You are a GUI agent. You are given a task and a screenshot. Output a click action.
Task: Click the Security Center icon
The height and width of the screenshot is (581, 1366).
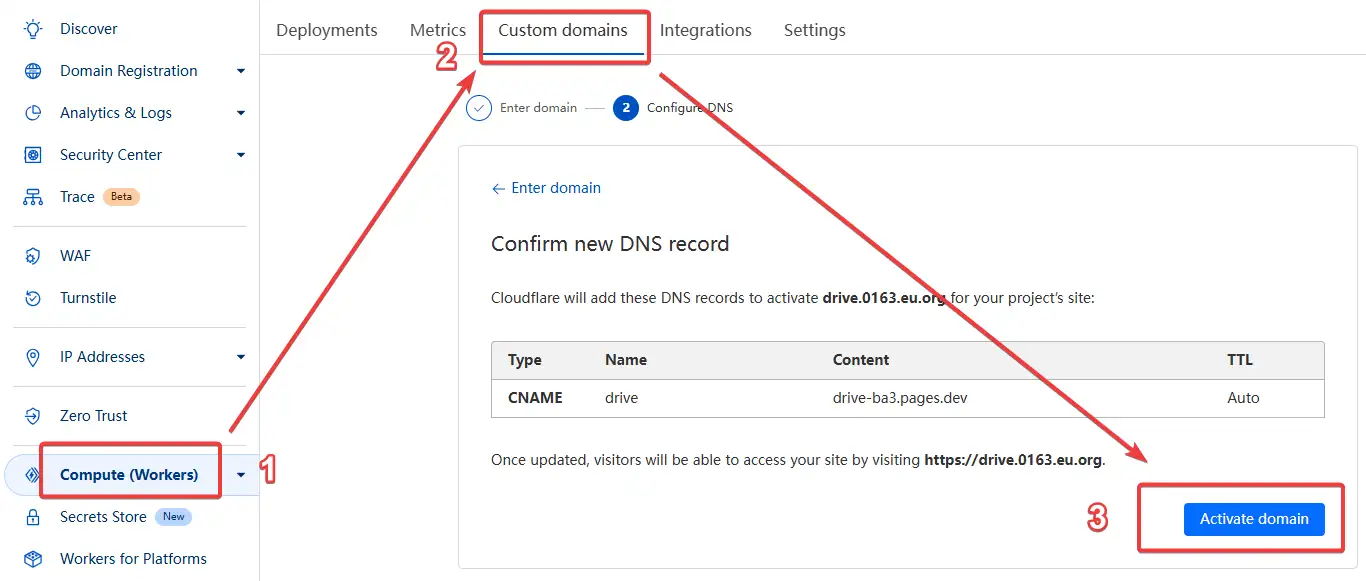click(33, 155)
